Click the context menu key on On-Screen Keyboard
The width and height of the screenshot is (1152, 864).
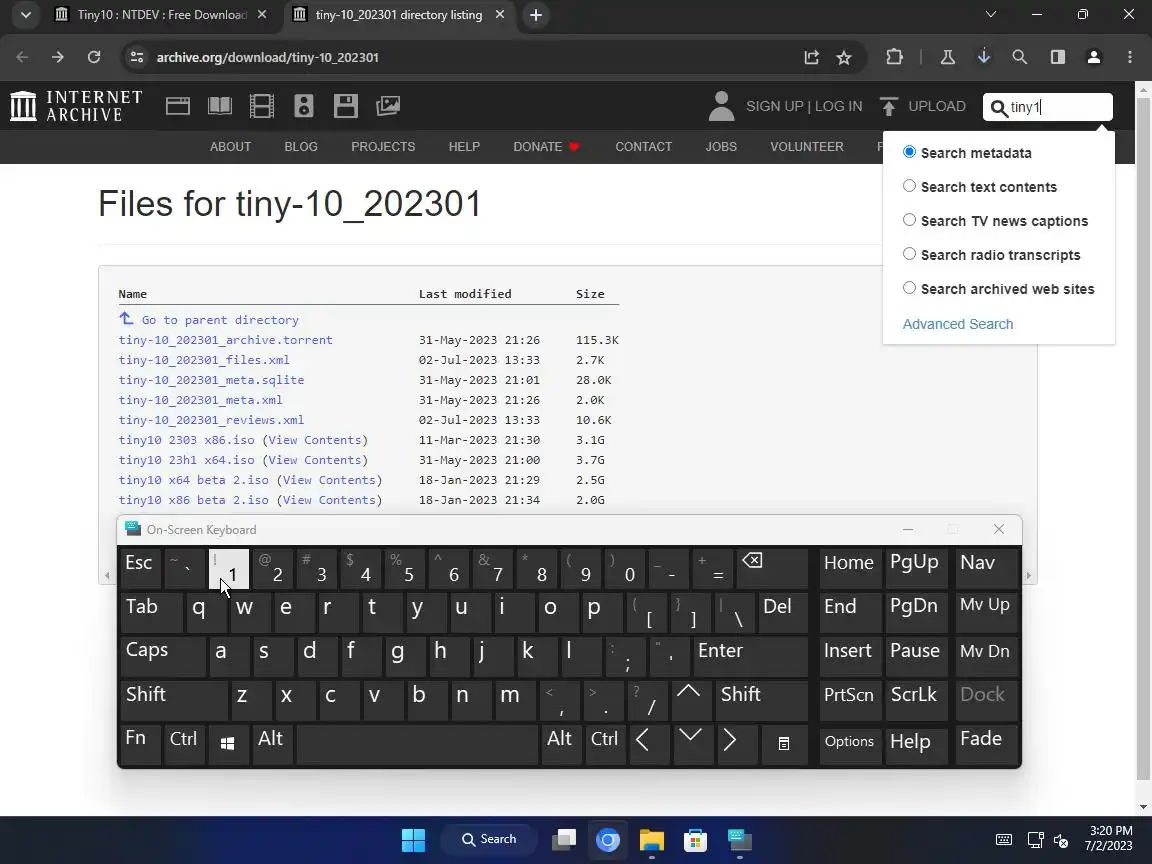tap(784, 744)
